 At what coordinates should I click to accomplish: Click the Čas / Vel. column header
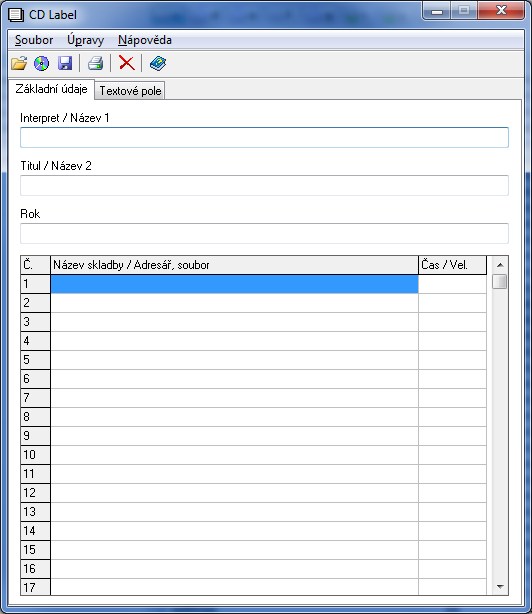(x=453, y=265)
